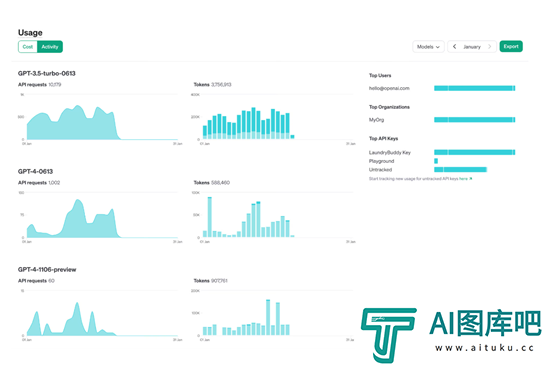Click tallest bar in GPT-4-1106-preview tokens chart

[x=268, y=317]
